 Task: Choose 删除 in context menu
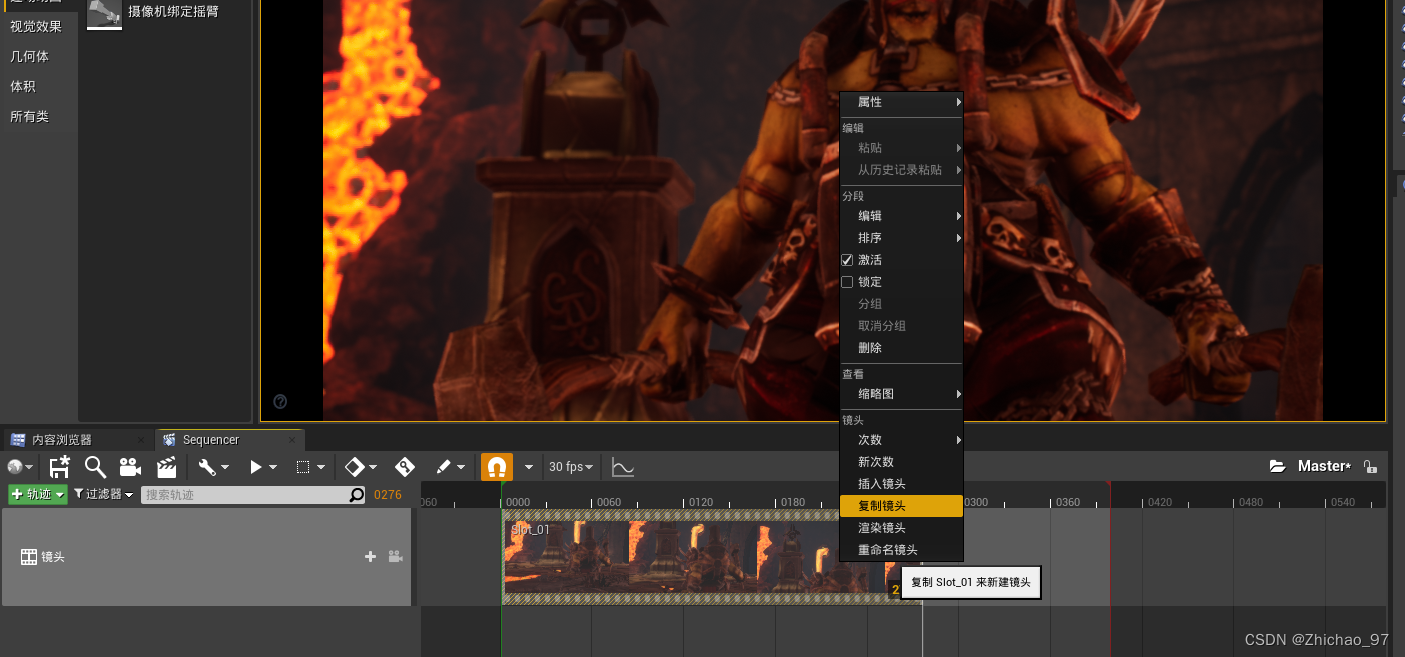tap(901, 348)
